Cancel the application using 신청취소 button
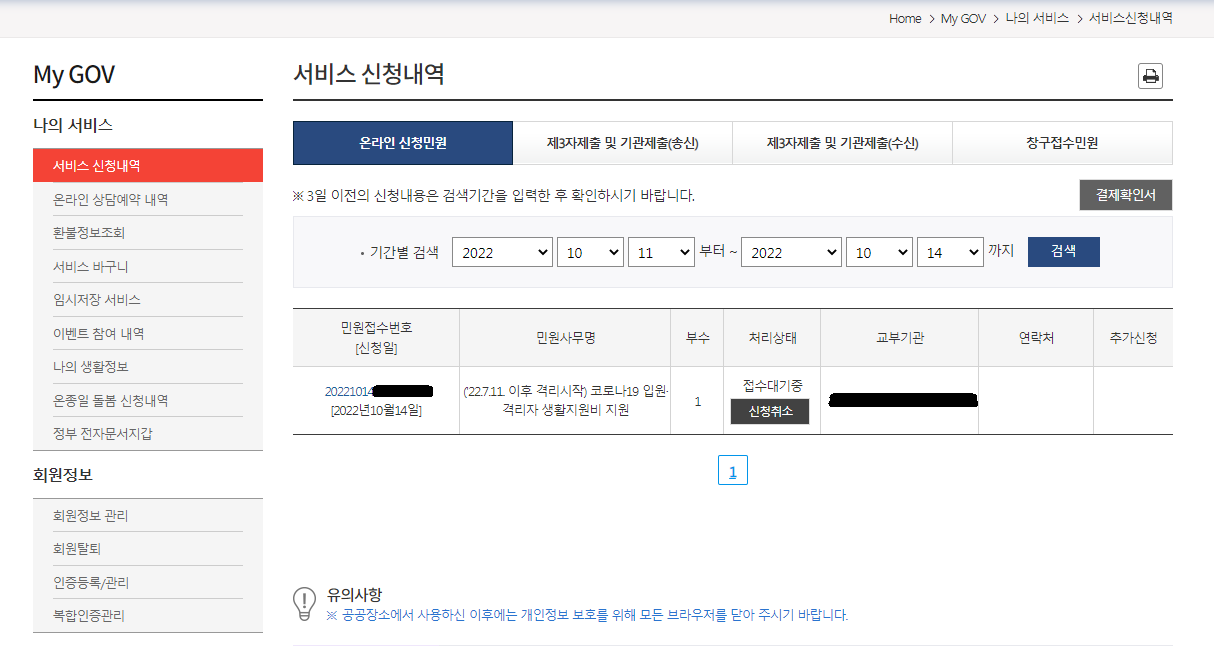This screenshot has height=646, width=1214. 769,410
